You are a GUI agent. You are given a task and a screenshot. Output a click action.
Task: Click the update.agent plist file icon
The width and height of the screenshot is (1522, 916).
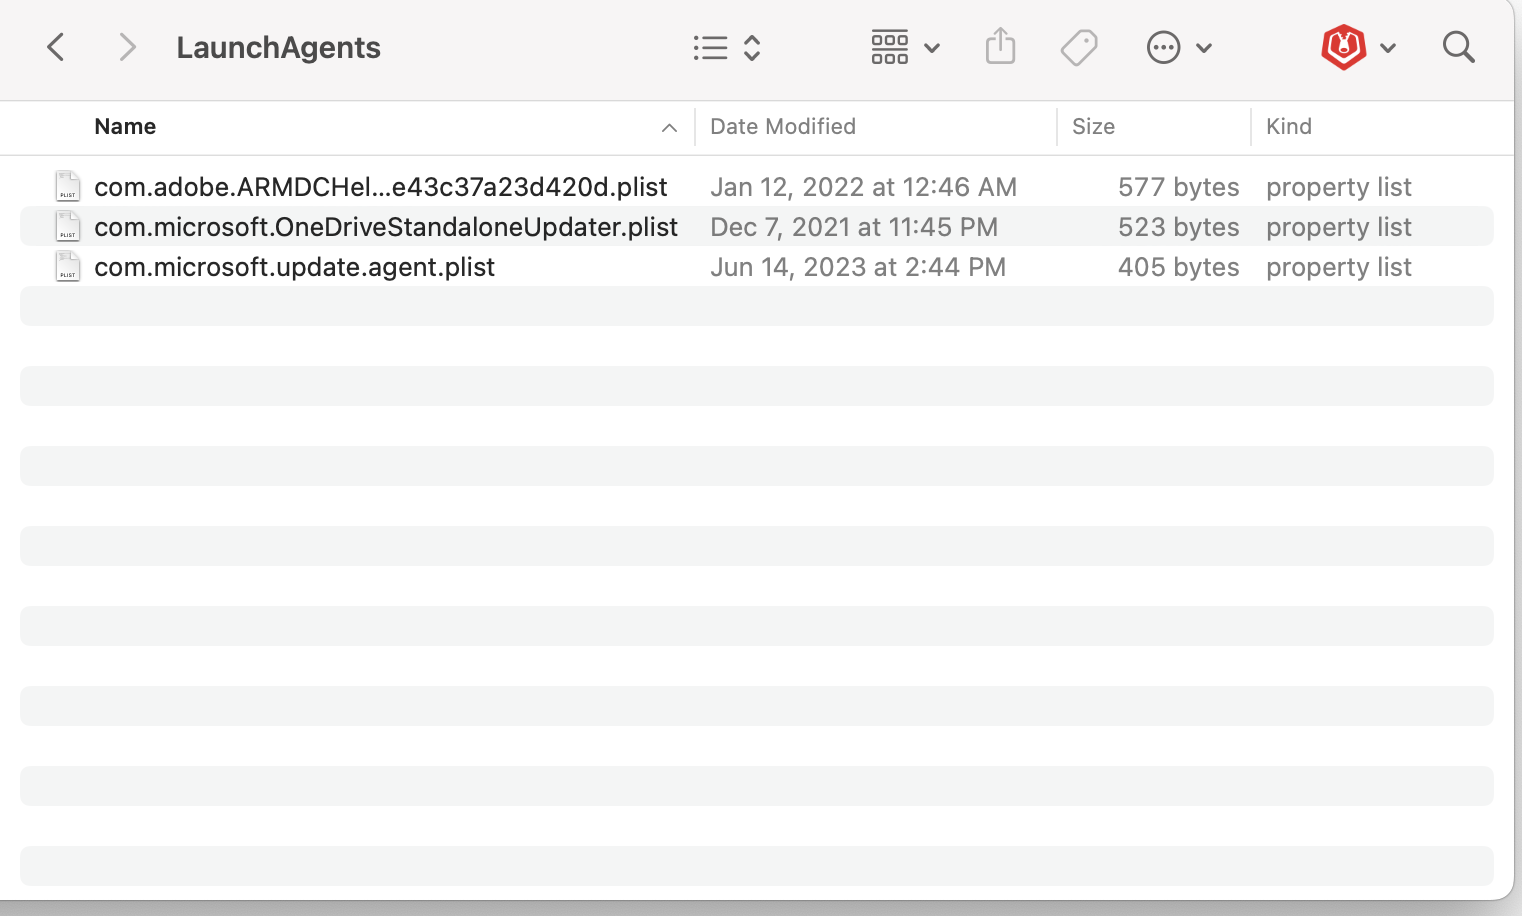tap(68, 266)
